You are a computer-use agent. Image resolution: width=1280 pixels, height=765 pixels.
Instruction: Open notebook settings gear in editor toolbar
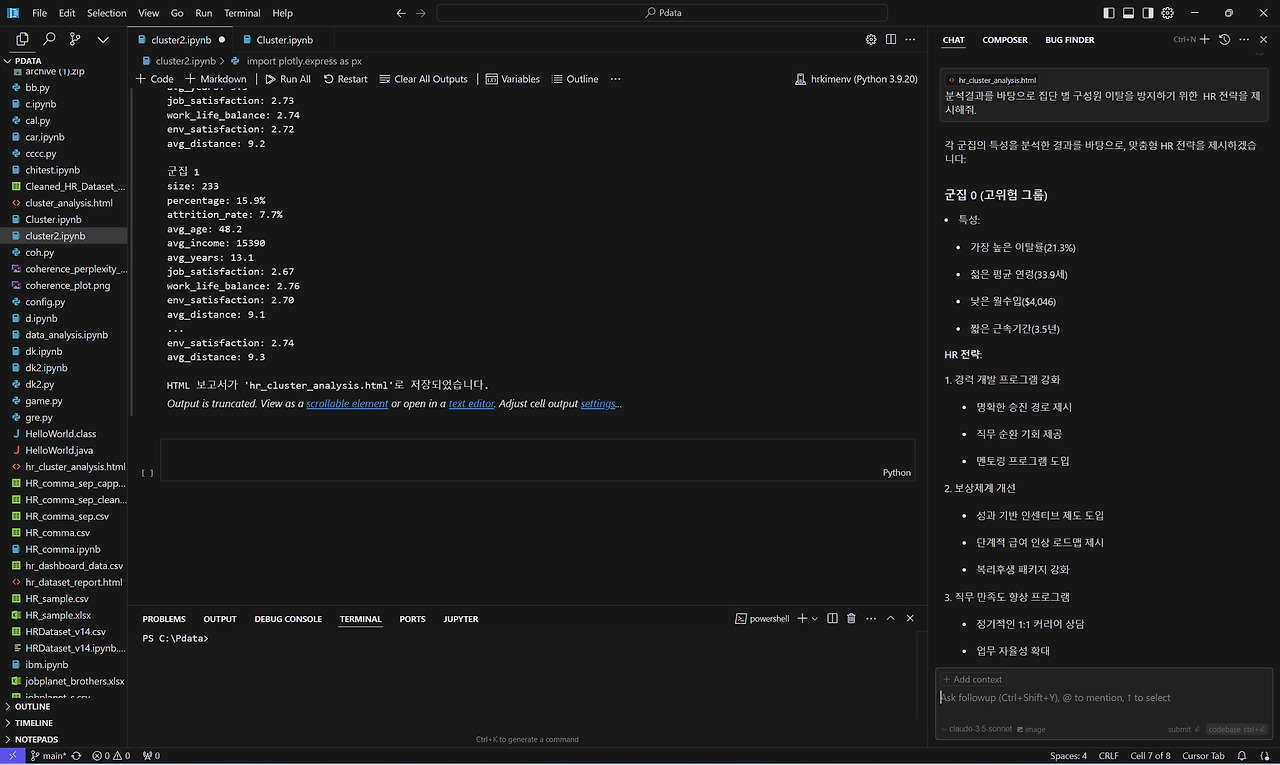coord(871,40)
